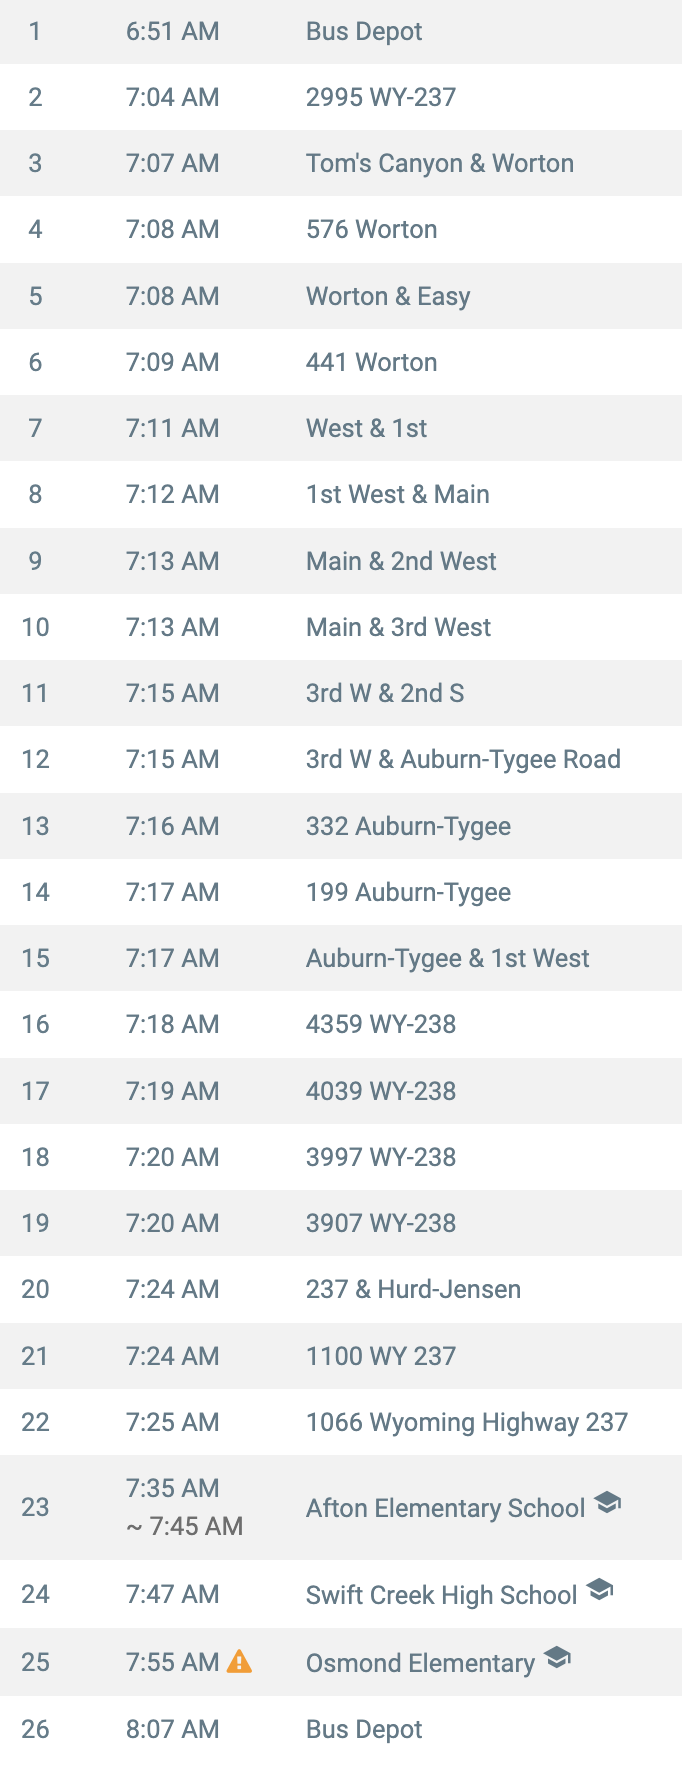This screenshot has width=682, height=1766.
Task: Choose the 576 Worton stop row
Action: [341, 229]
